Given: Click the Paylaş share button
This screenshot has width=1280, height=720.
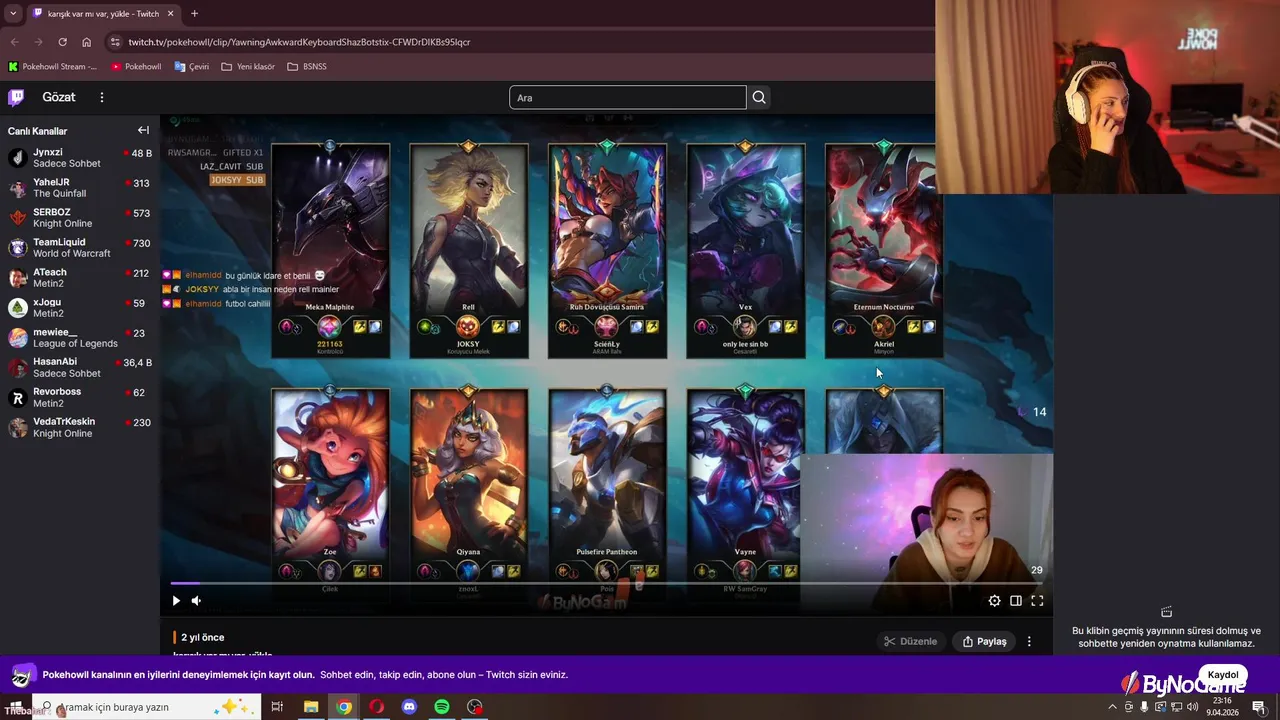Looking at the screenshot, I should (x=985, y=641).
